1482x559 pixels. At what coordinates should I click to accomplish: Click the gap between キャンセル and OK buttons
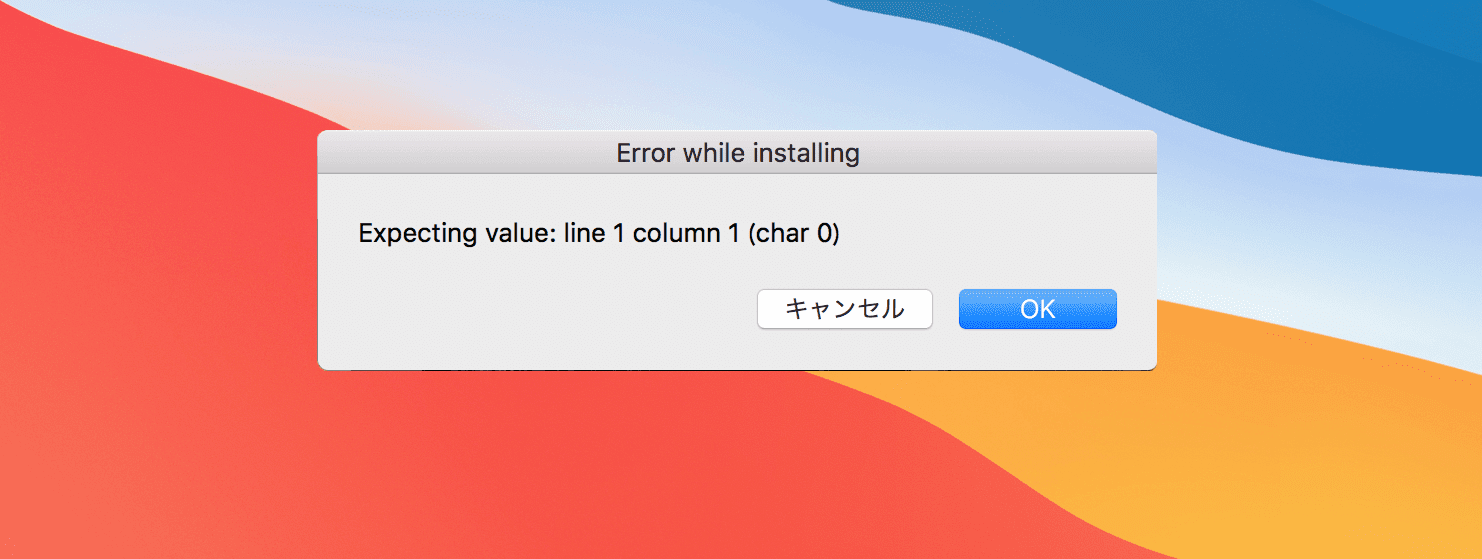(x=946, y=310)
